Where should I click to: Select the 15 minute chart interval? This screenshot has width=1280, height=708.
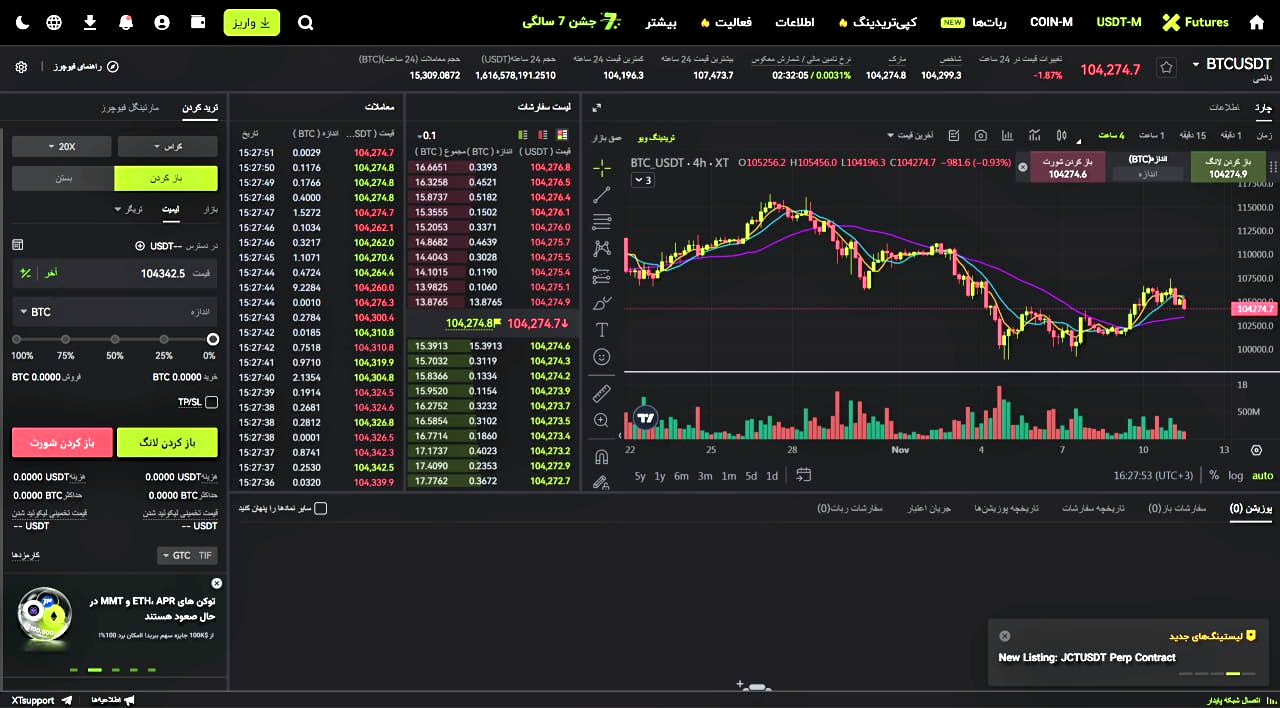point(1194,135)
